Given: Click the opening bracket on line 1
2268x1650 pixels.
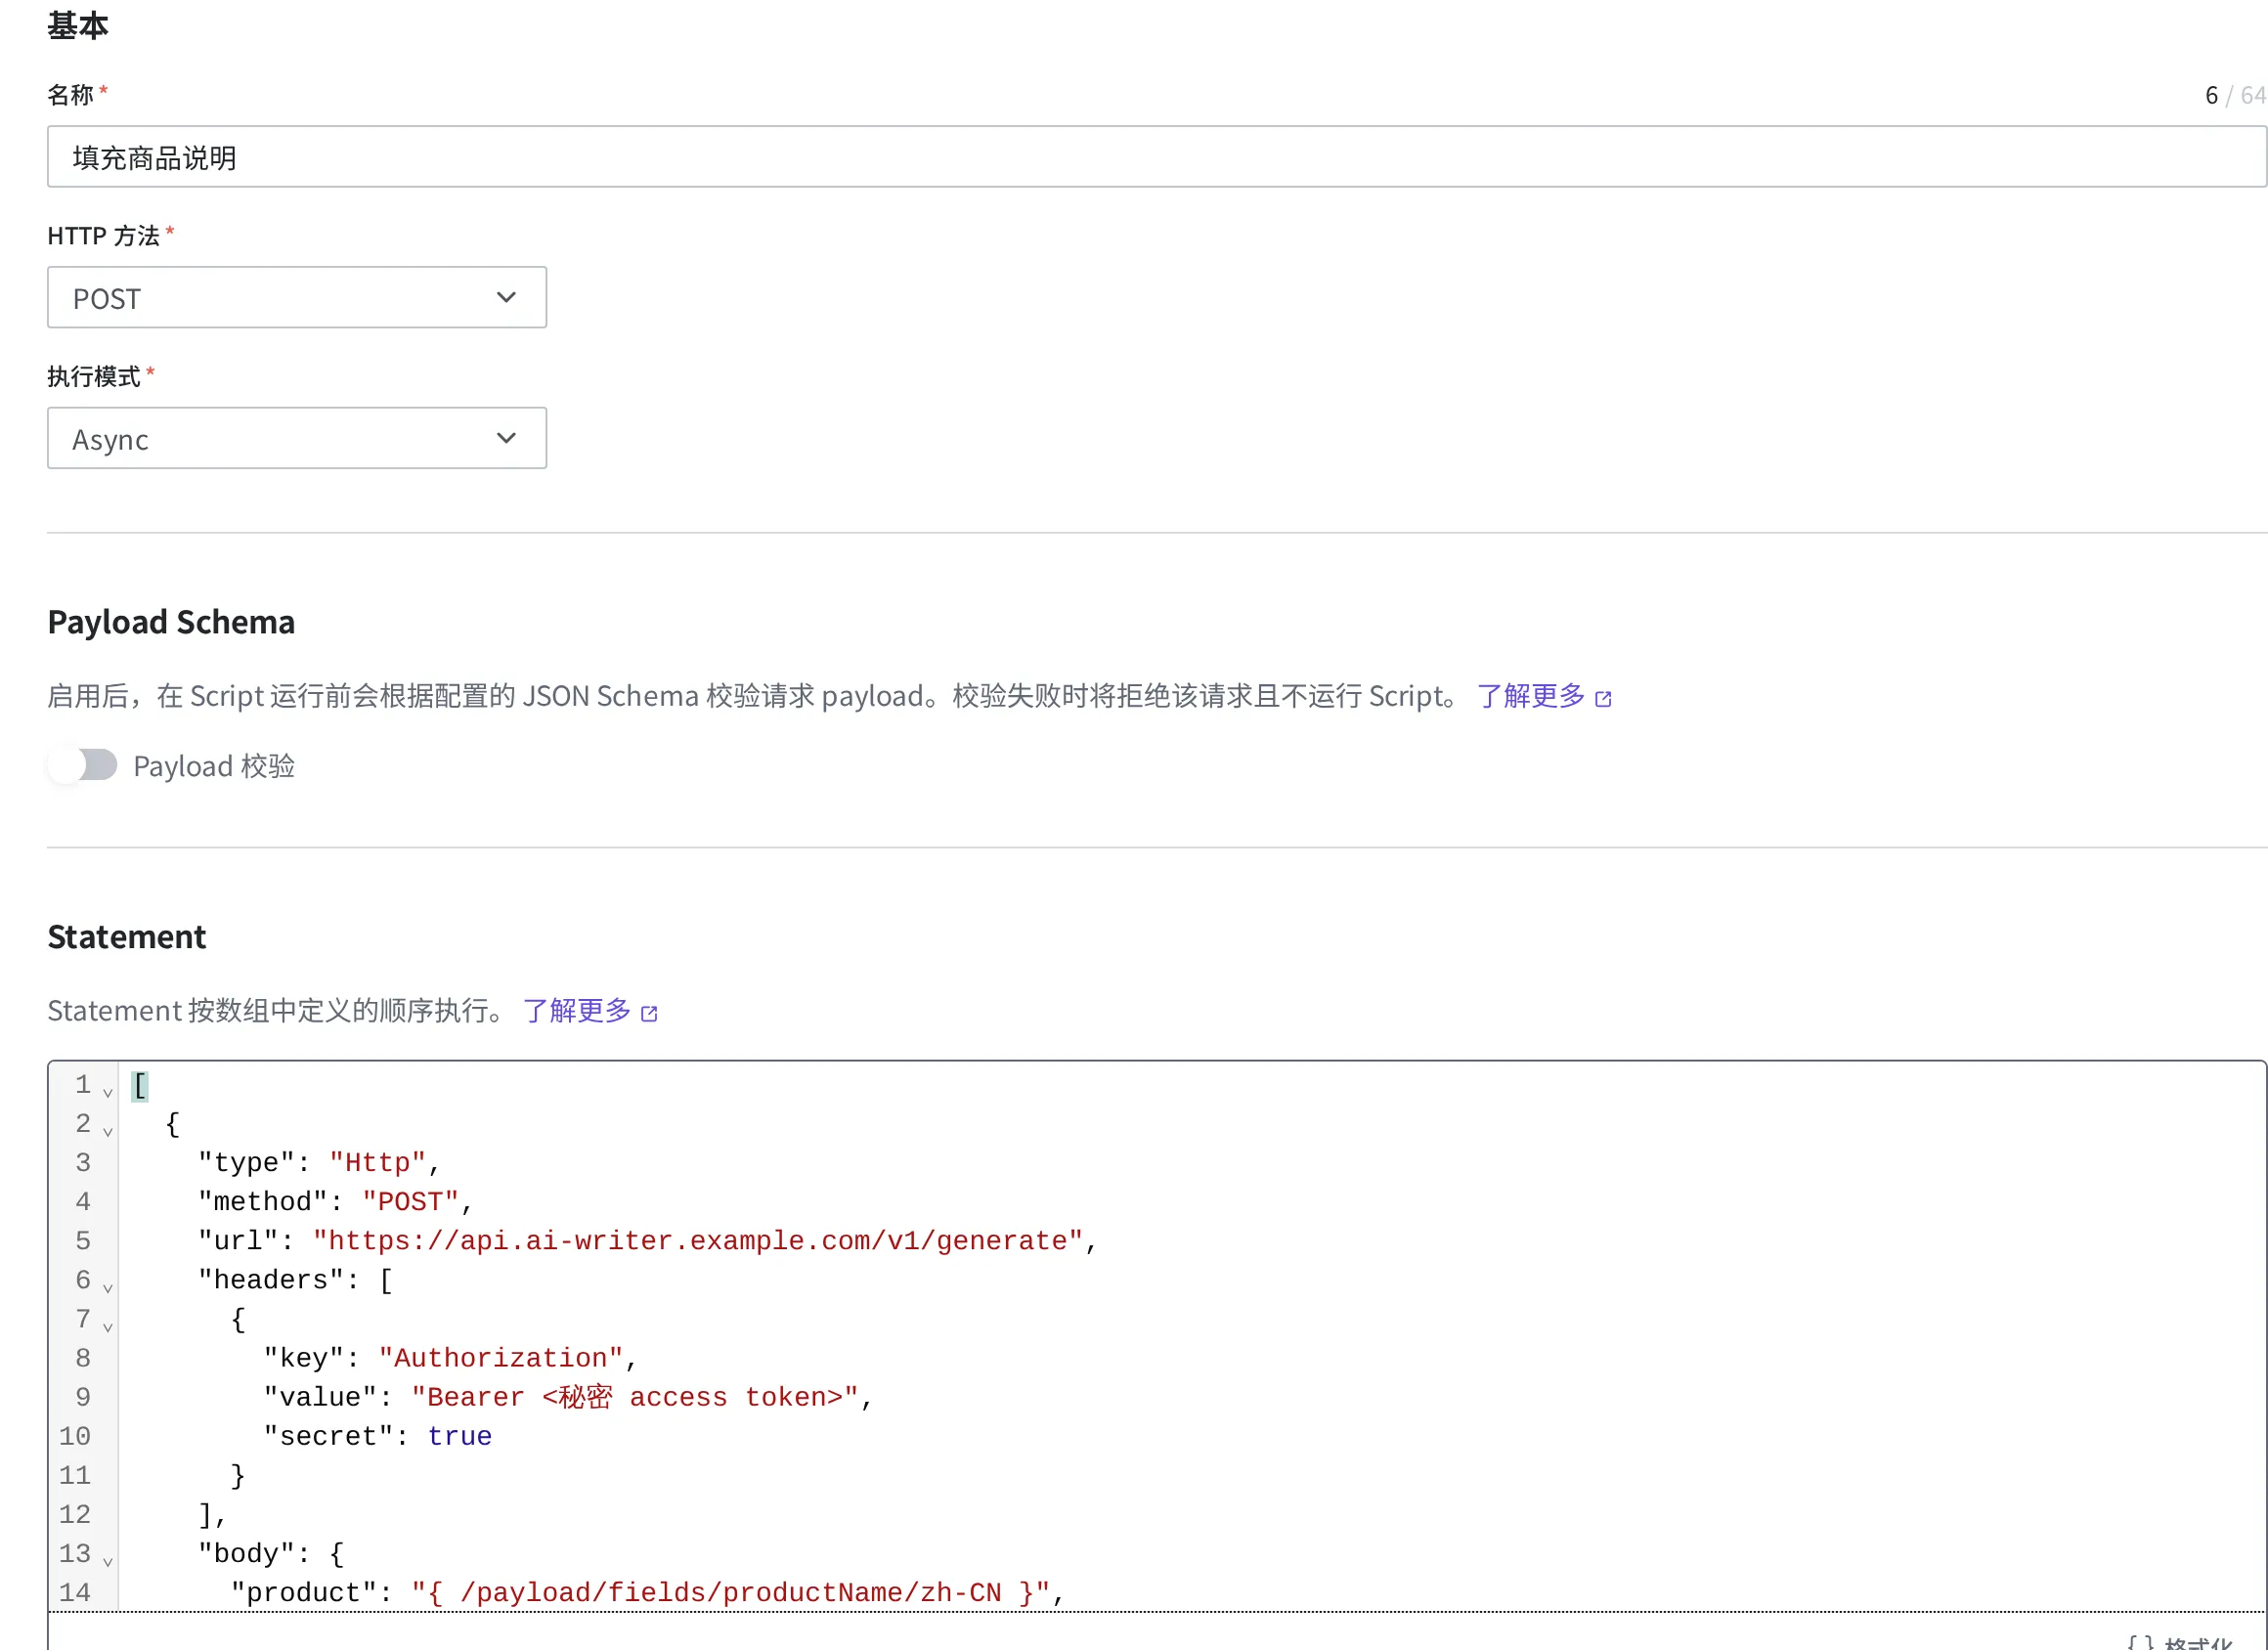Looking at the screenshot, I should pyautogui.click(x=140, y=1085).
